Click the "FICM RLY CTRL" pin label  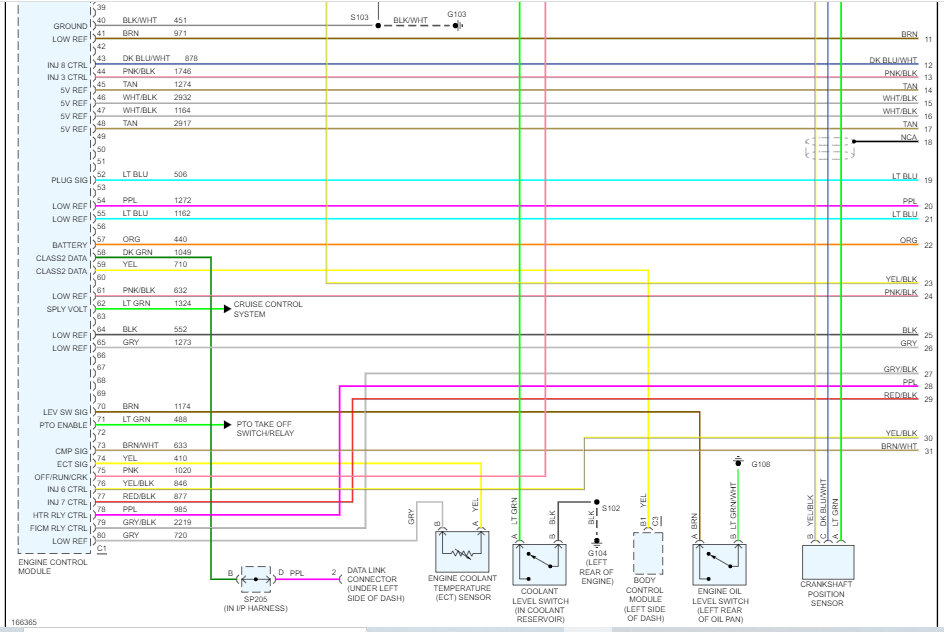coord(59,528)
